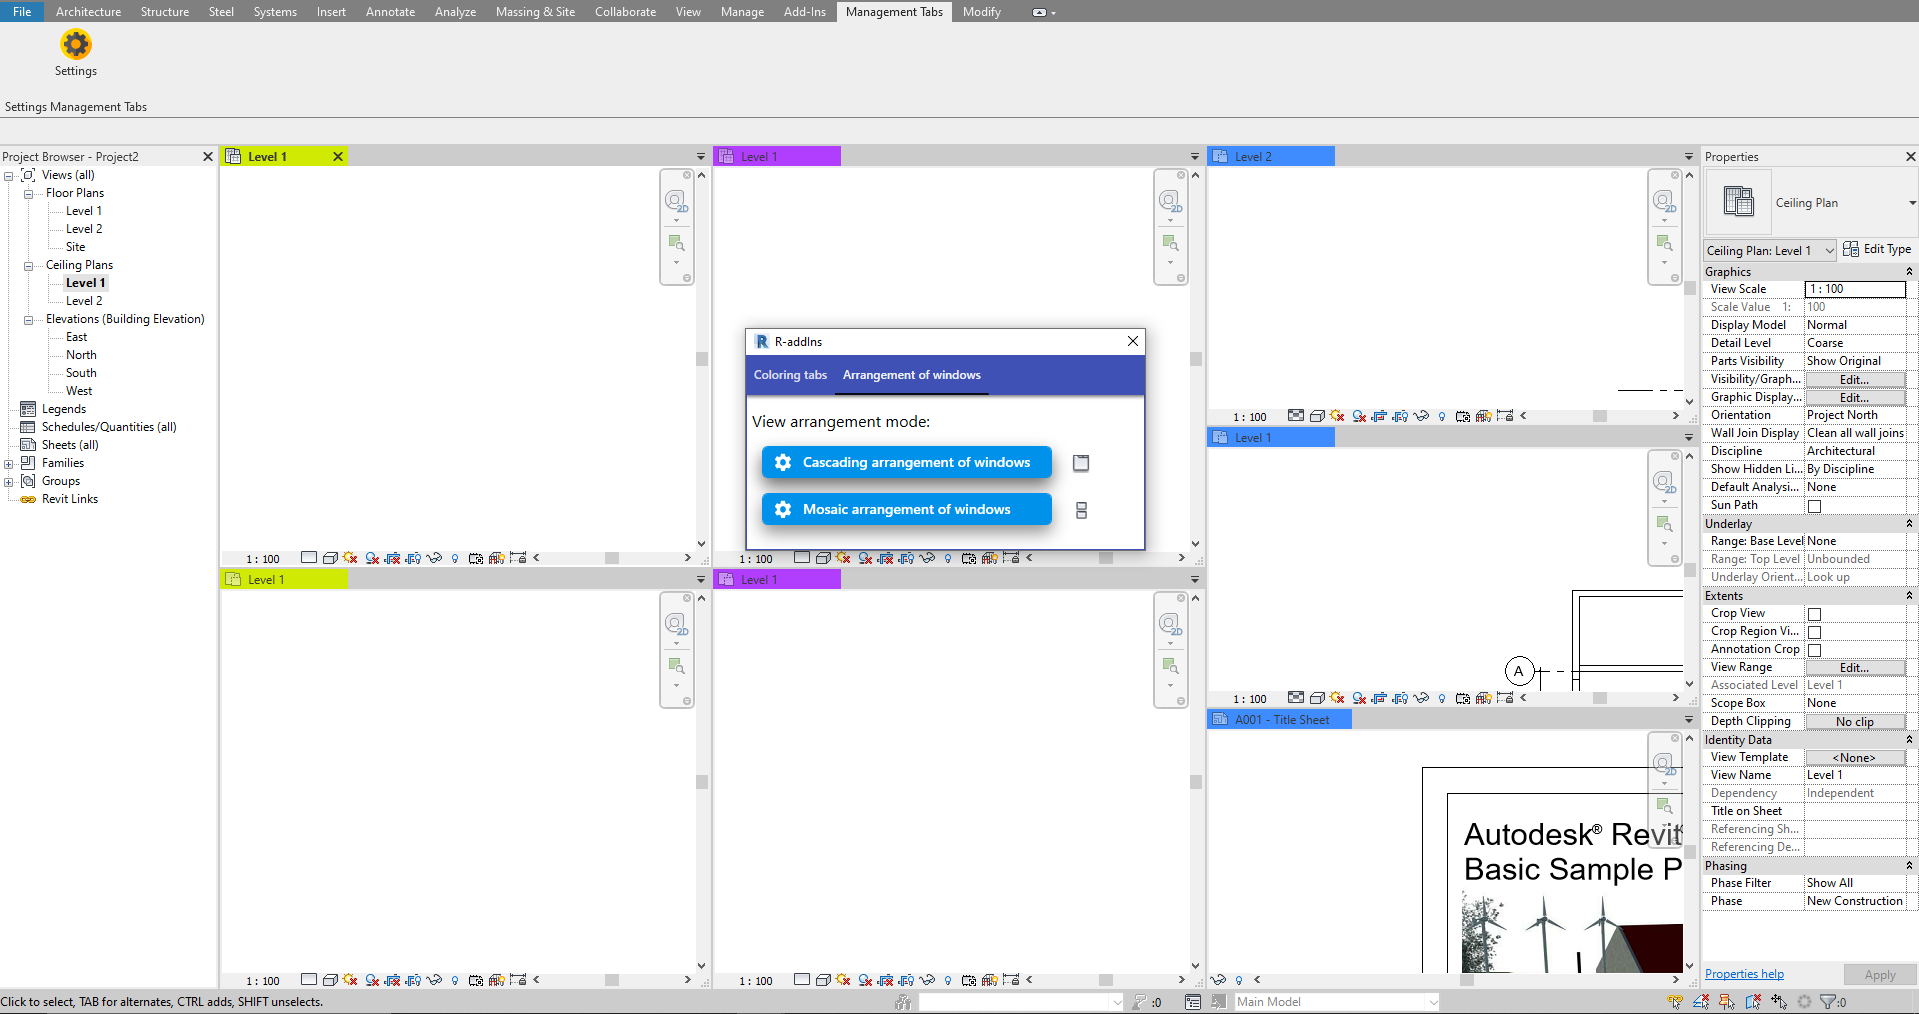Open the View Scale dropdown showing 1:100
The image size is (1919, 1014).
(x=1854, y=289)
